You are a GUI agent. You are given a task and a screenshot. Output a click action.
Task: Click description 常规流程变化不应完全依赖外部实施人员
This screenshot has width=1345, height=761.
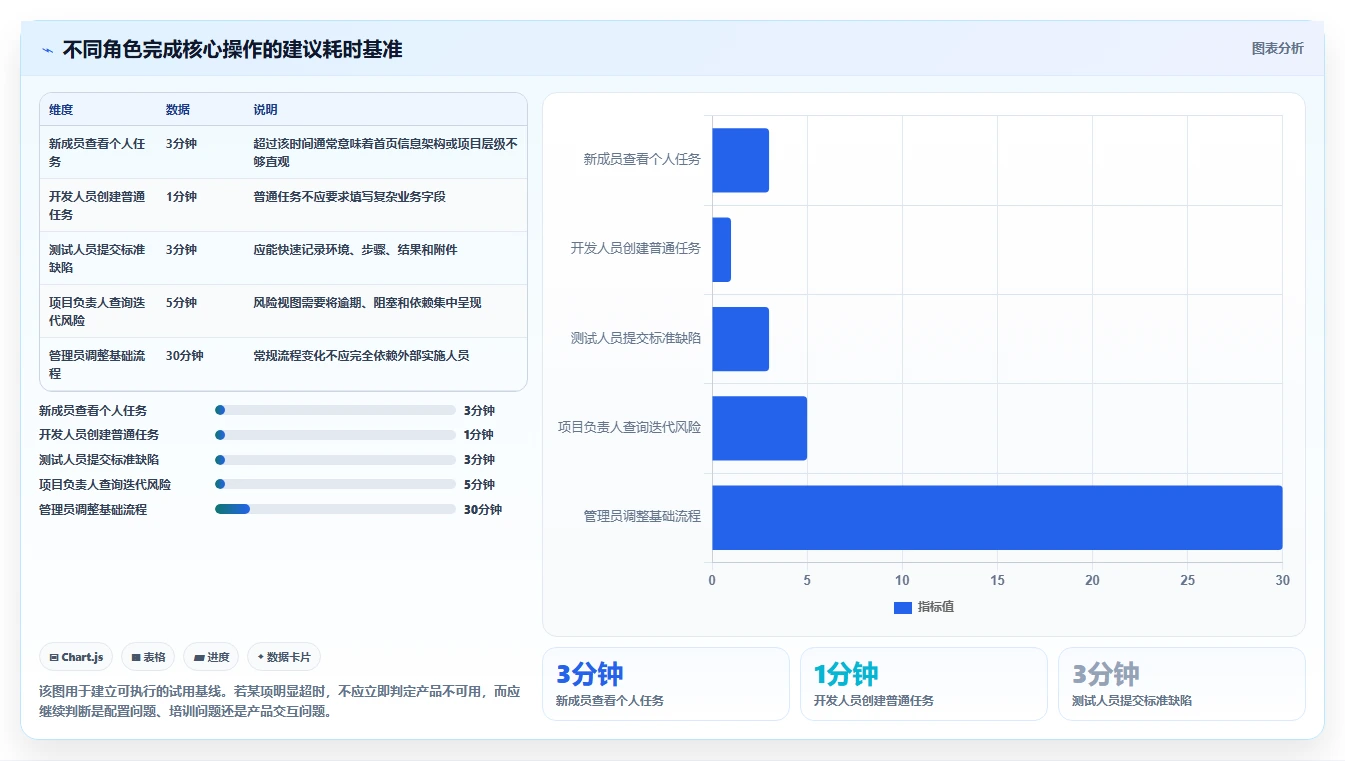point(361,355)
